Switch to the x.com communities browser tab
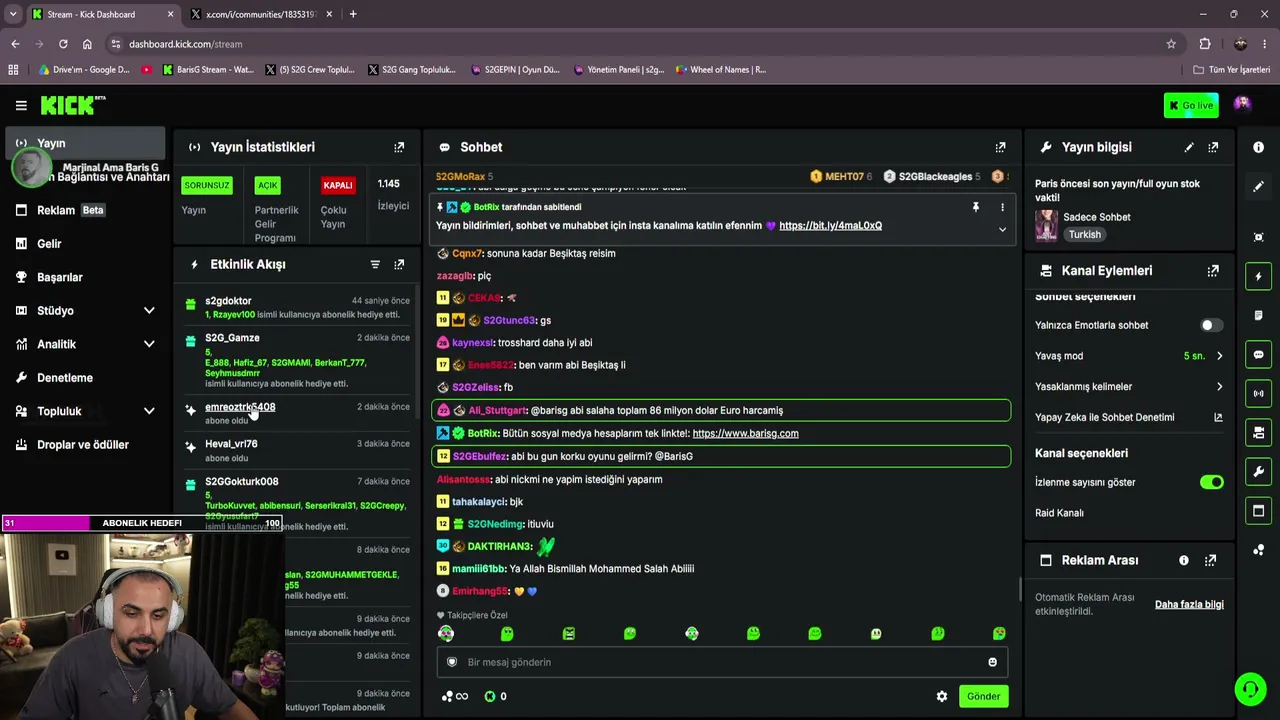Image resolution: width=1280 pixels, height=720 pixels. (259, 14)
